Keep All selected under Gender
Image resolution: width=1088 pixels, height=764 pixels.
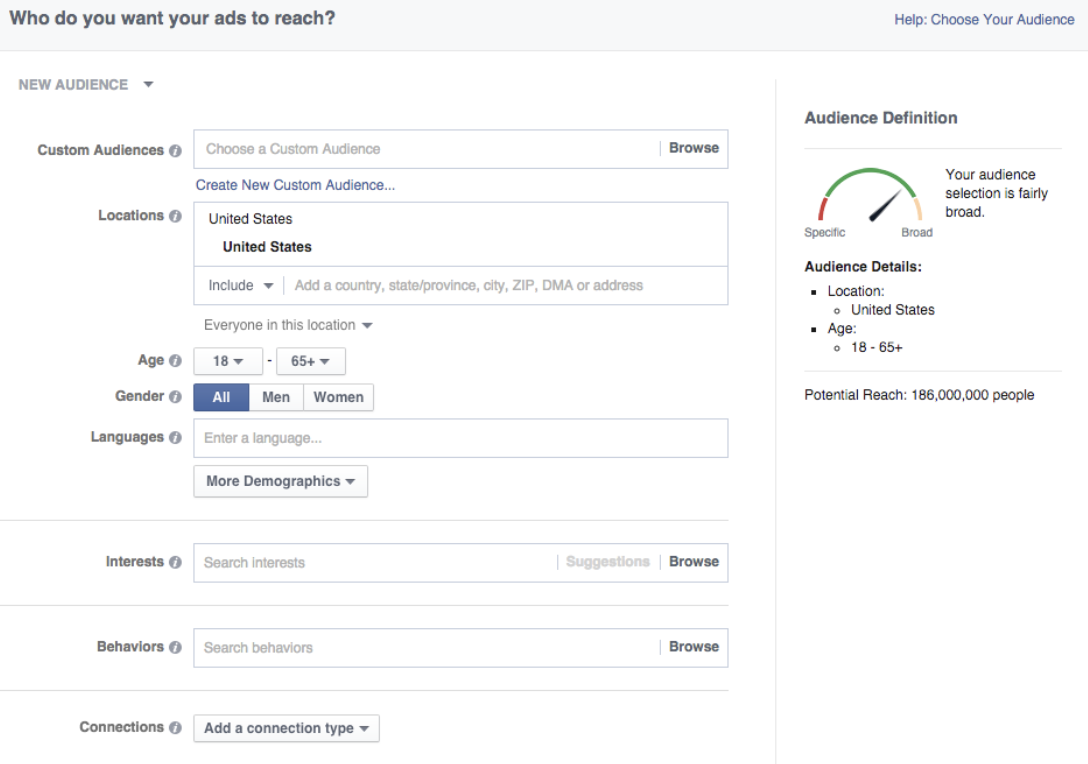point(220,397)
